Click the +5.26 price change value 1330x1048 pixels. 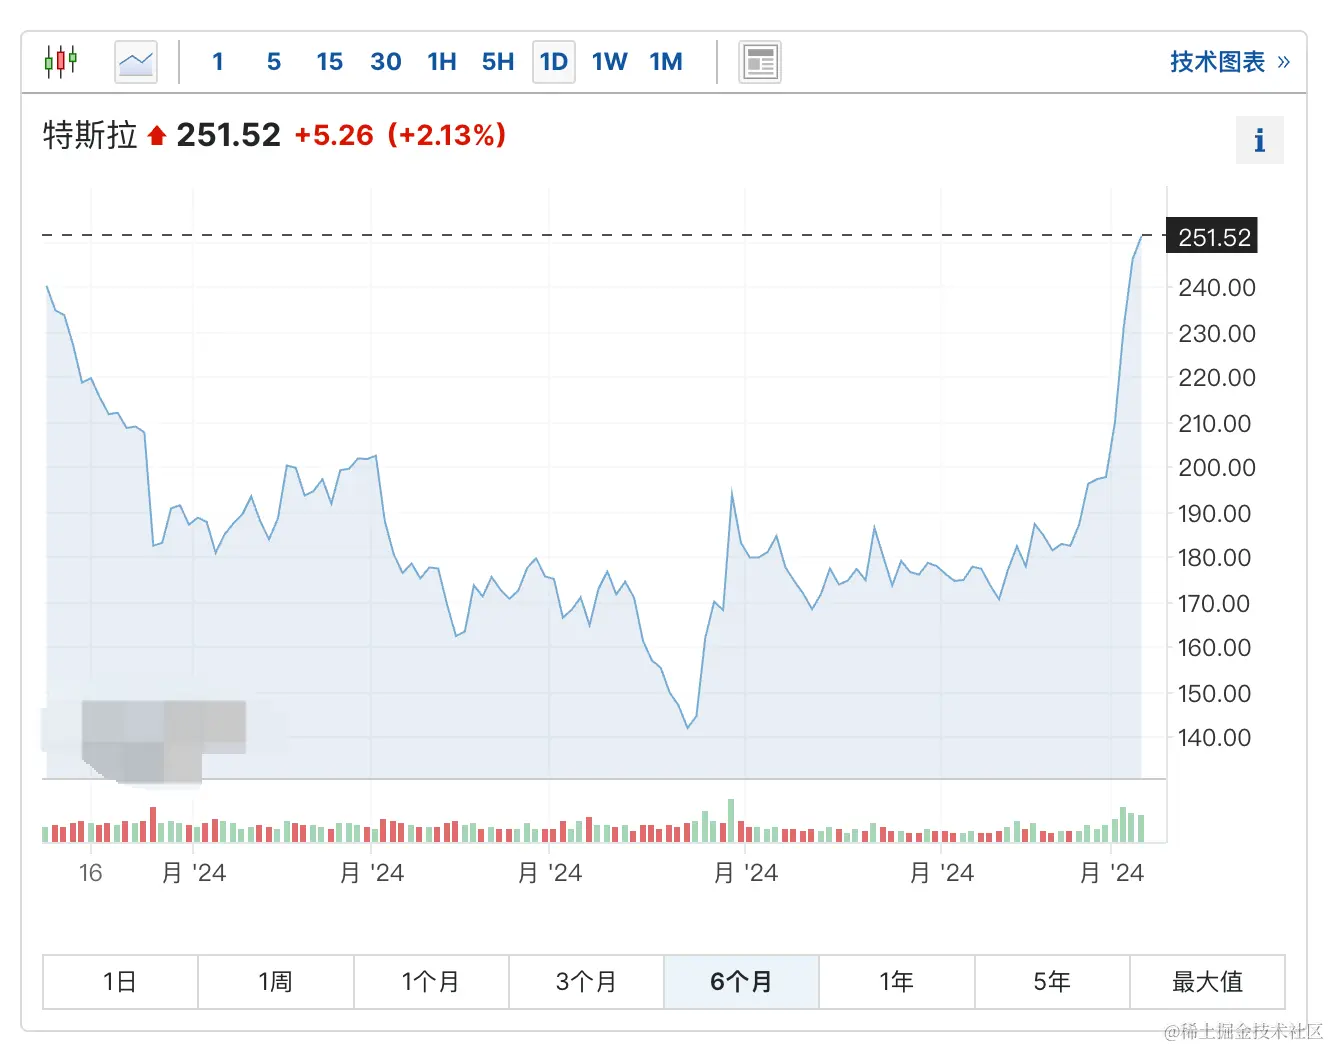(x=334, y=135)
